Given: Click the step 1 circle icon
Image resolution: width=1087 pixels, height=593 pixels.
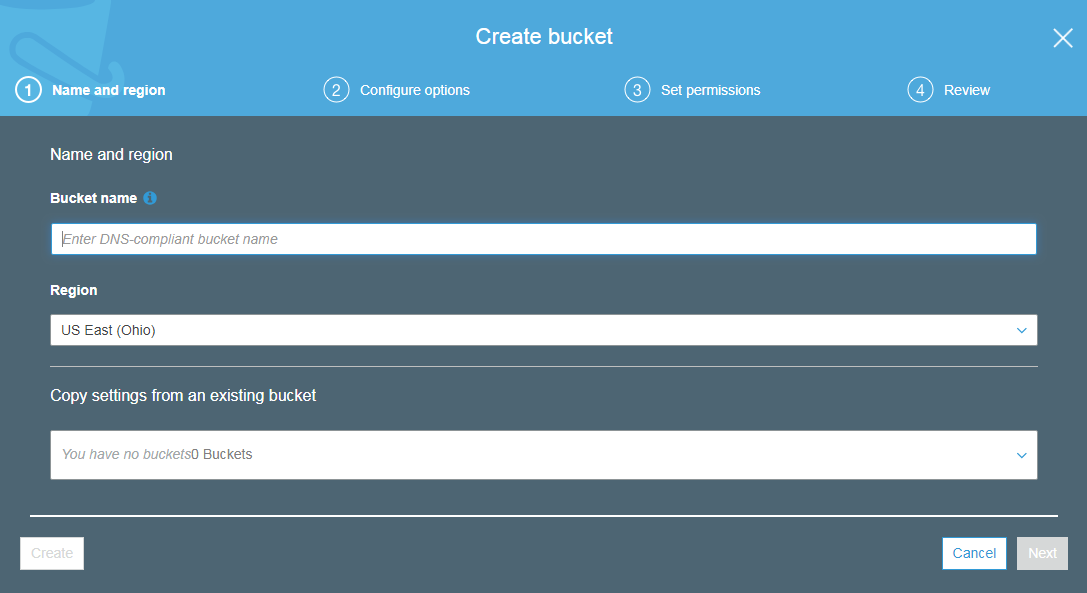Looking at the screenshot, I should [x=28, y=90].
